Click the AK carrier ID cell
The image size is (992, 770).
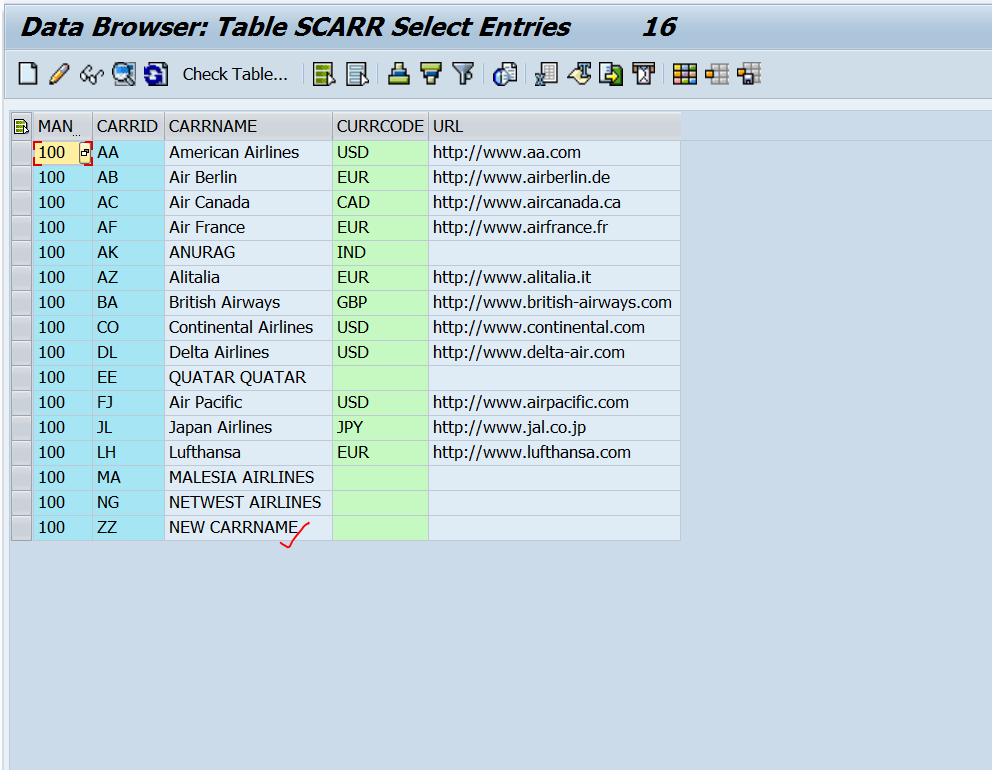(128, 252)
